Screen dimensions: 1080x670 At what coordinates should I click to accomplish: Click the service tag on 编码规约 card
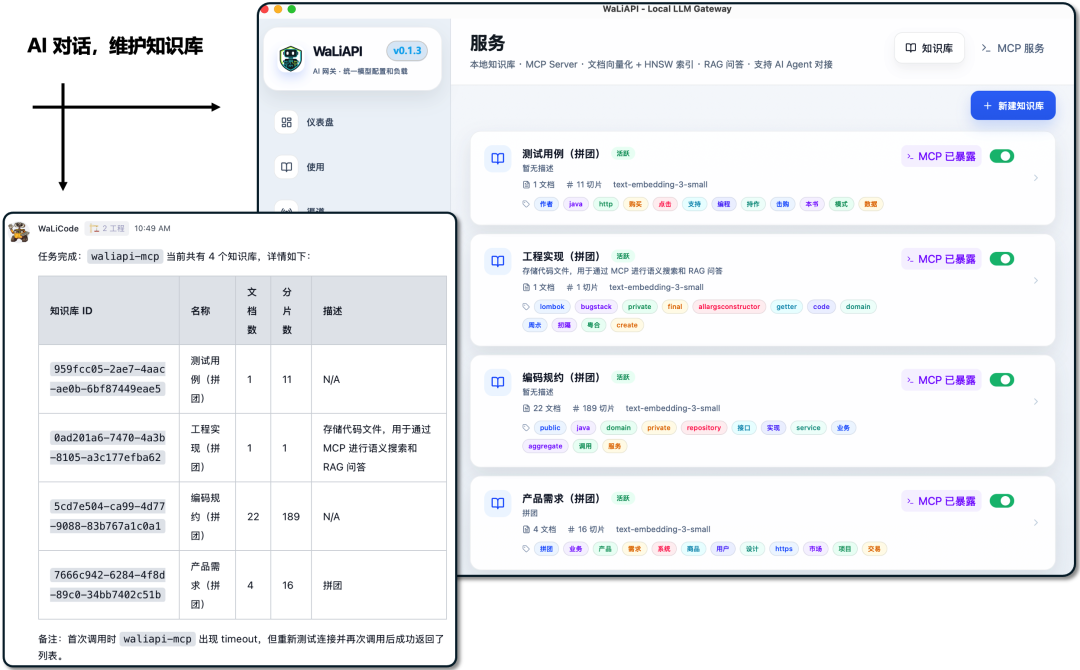click(808, 428)
